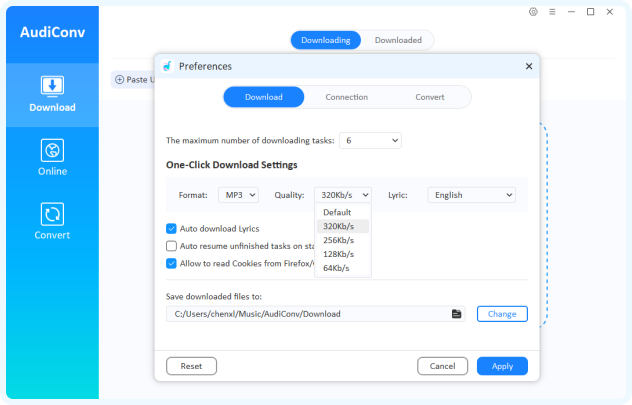This screenshot has height=405, width=632.
Task: Enable Auto resume unfinished tasks checkbox
Action: tap(171, 246)
